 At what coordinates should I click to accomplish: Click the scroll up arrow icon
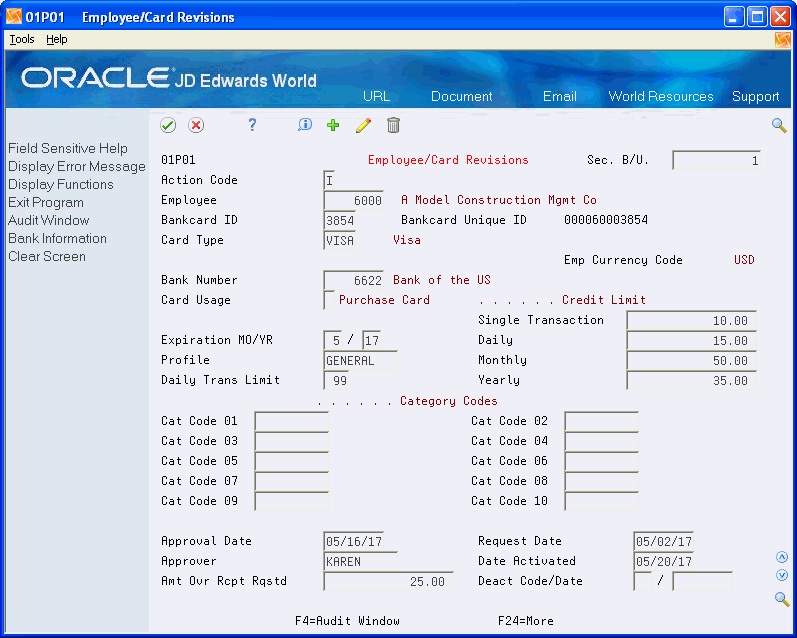782,557
